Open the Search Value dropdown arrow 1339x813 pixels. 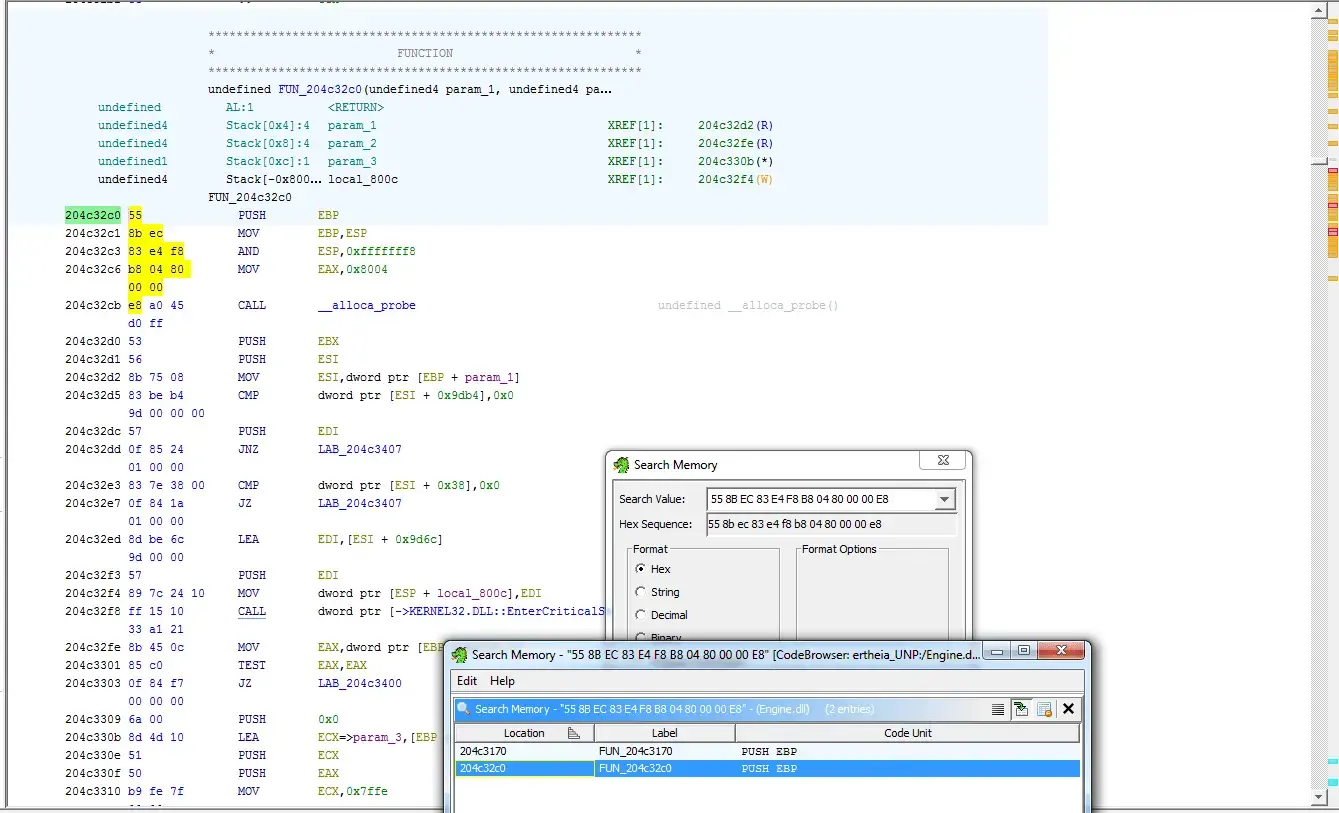tap(944, 499)
